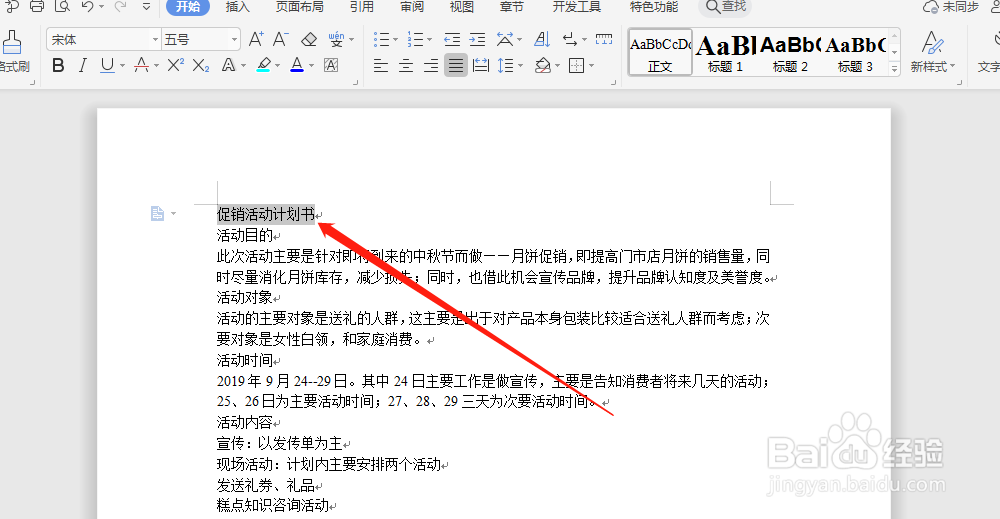
Task: Click the phonetic guide (wén) icon
Action: pos(336,40)
